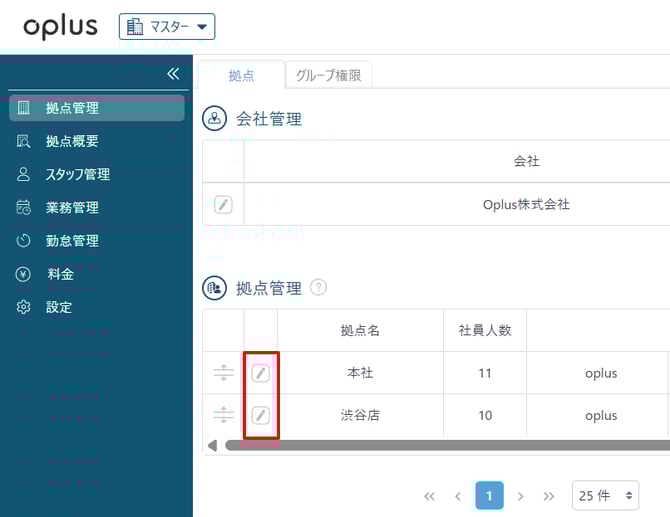Viewport: 670px width, 517px height.
Task: Open the マスター dropdown
Action: click(167, 27)
